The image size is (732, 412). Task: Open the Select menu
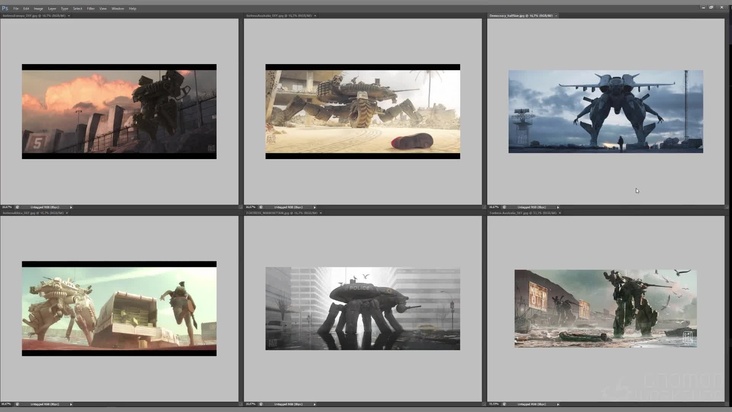[x=77, y=8]
